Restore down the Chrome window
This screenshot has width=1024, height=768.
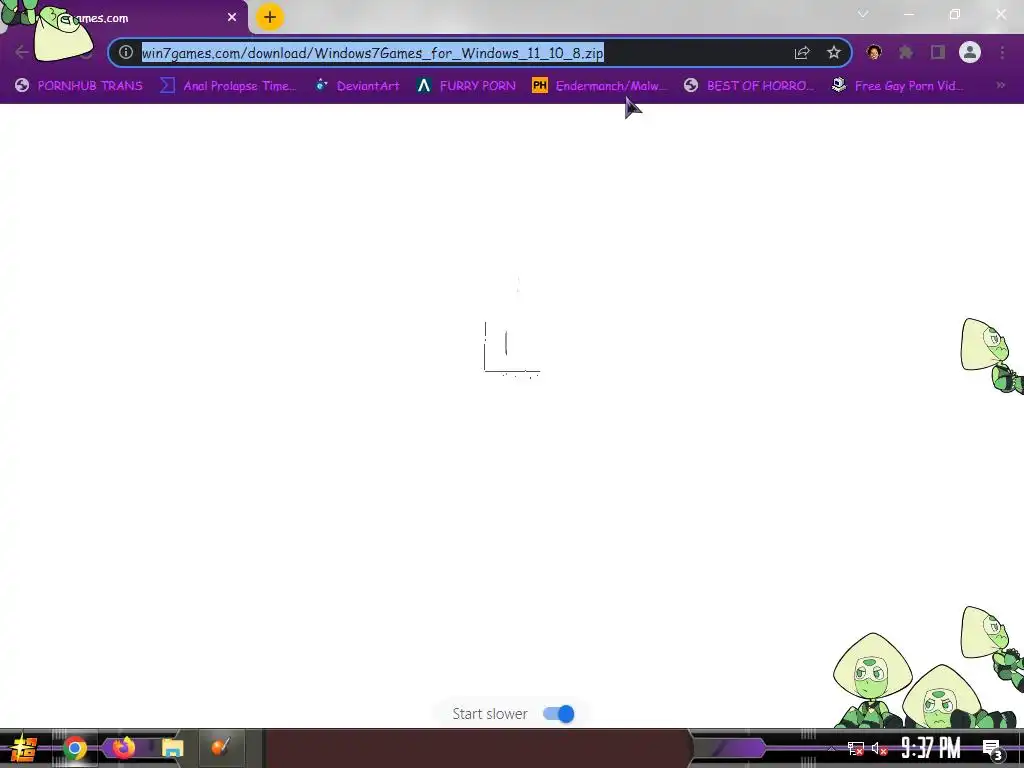click(x=955, y=14)
